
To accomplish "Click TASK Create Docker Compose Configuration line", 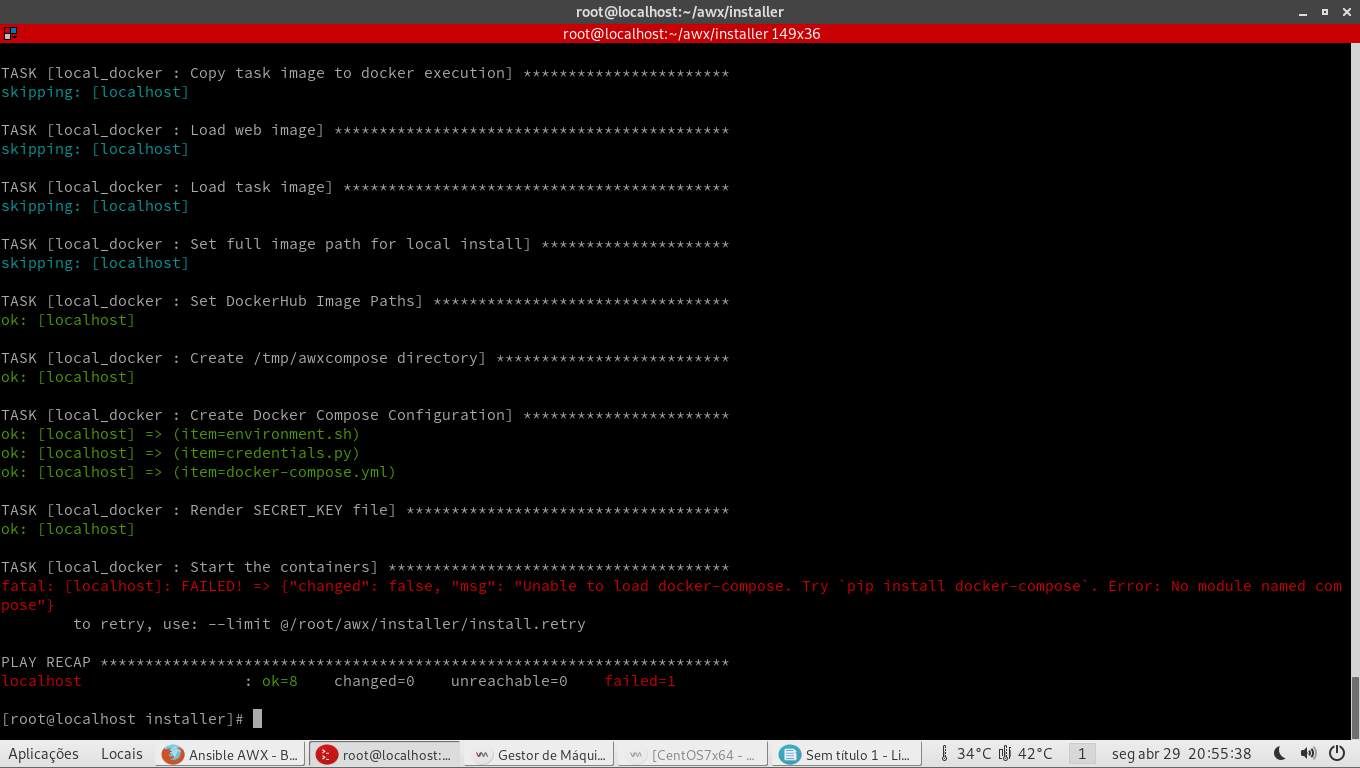I will coord(365,415).
